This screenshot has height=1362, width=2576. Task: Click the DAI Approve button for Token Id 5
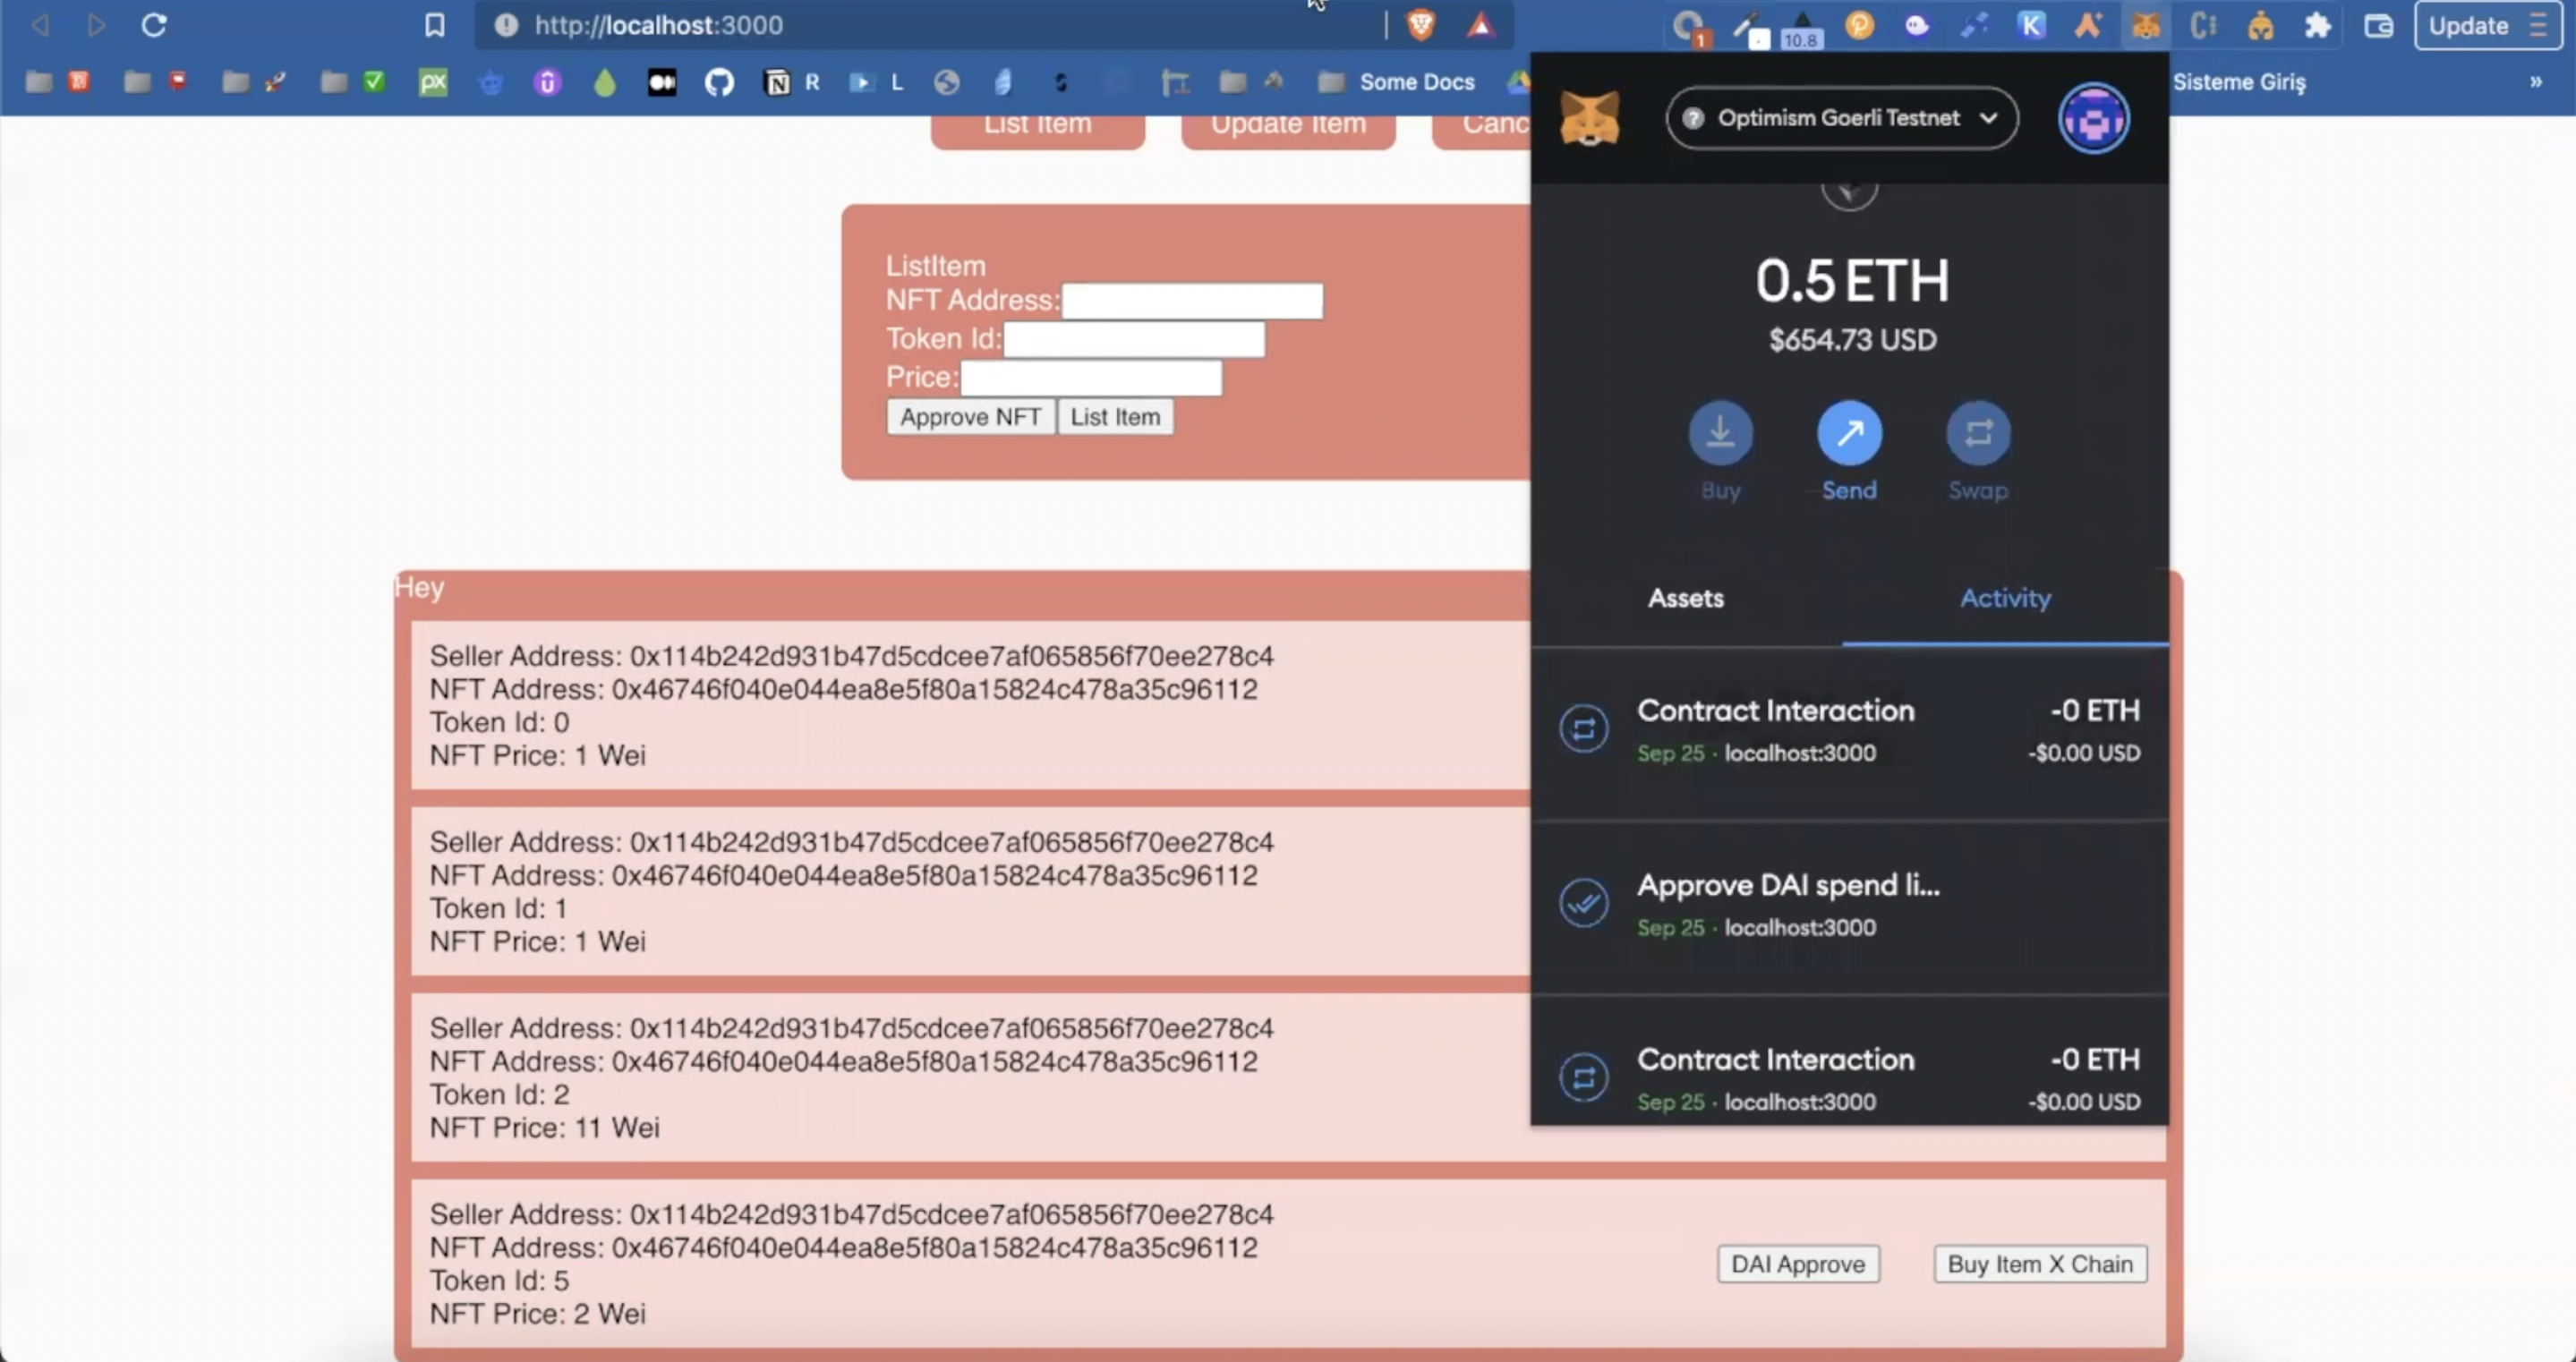coord(1799,1264)
